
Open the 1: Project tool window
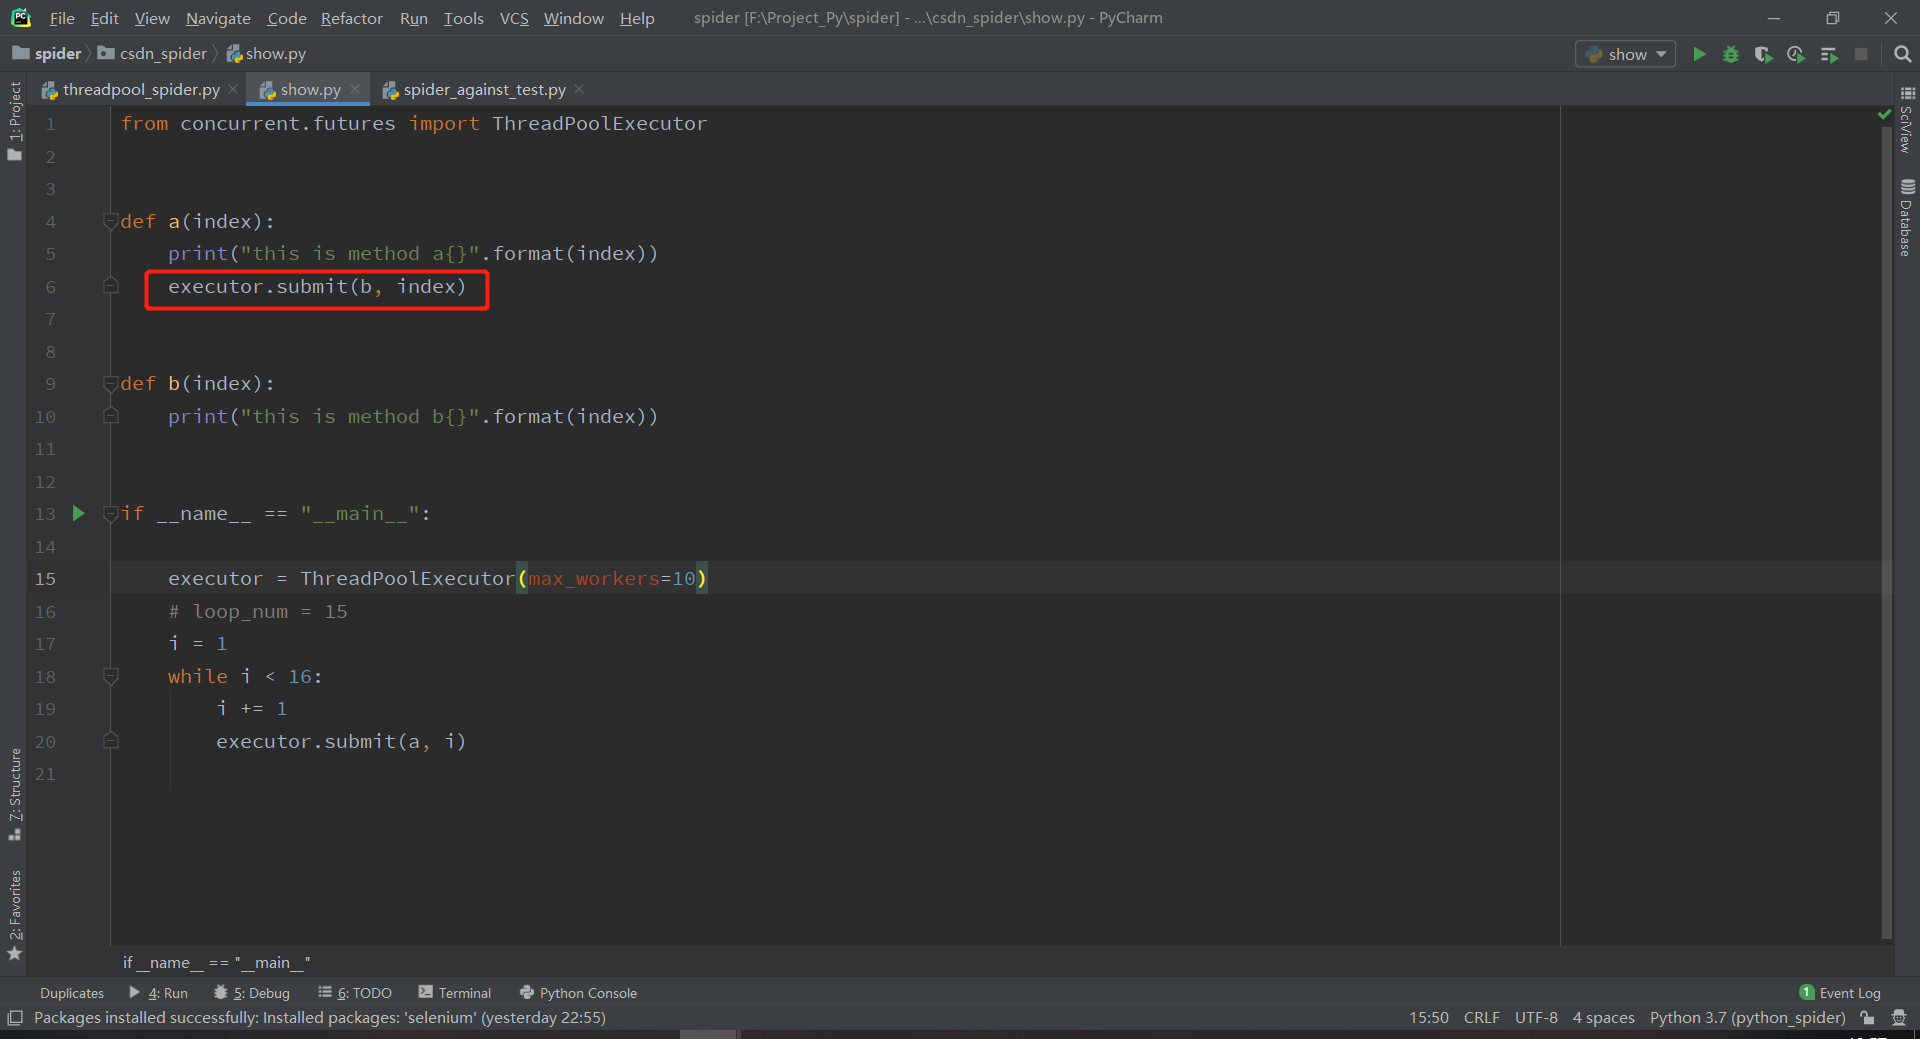coord(14,120)
